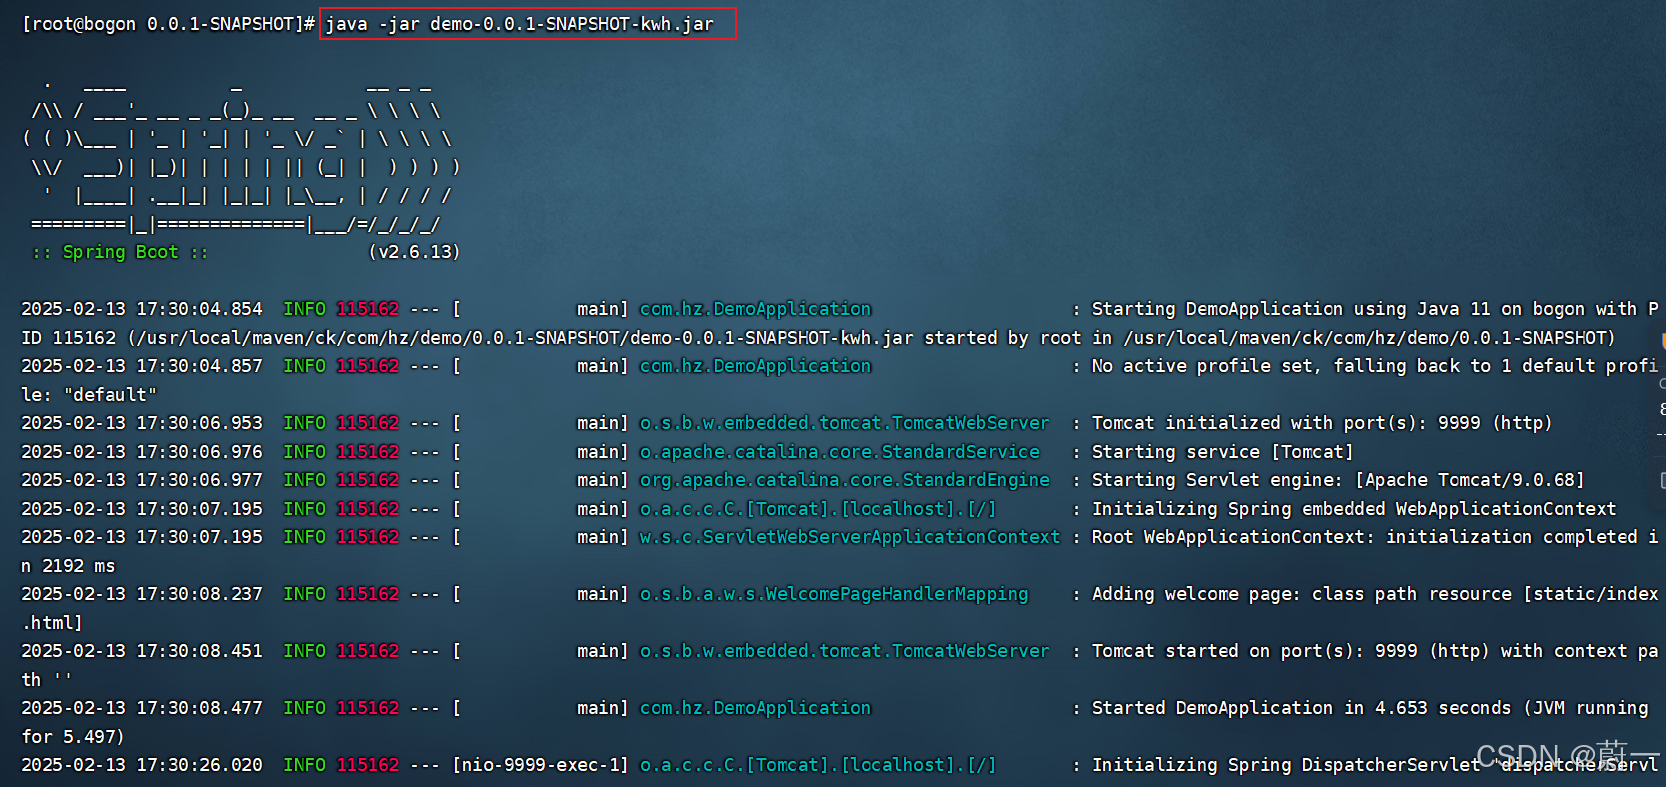Click timestamp 2025-02-13 17:30:08.477
Screen dimensions: 1666x787
(x=142, y=708)
